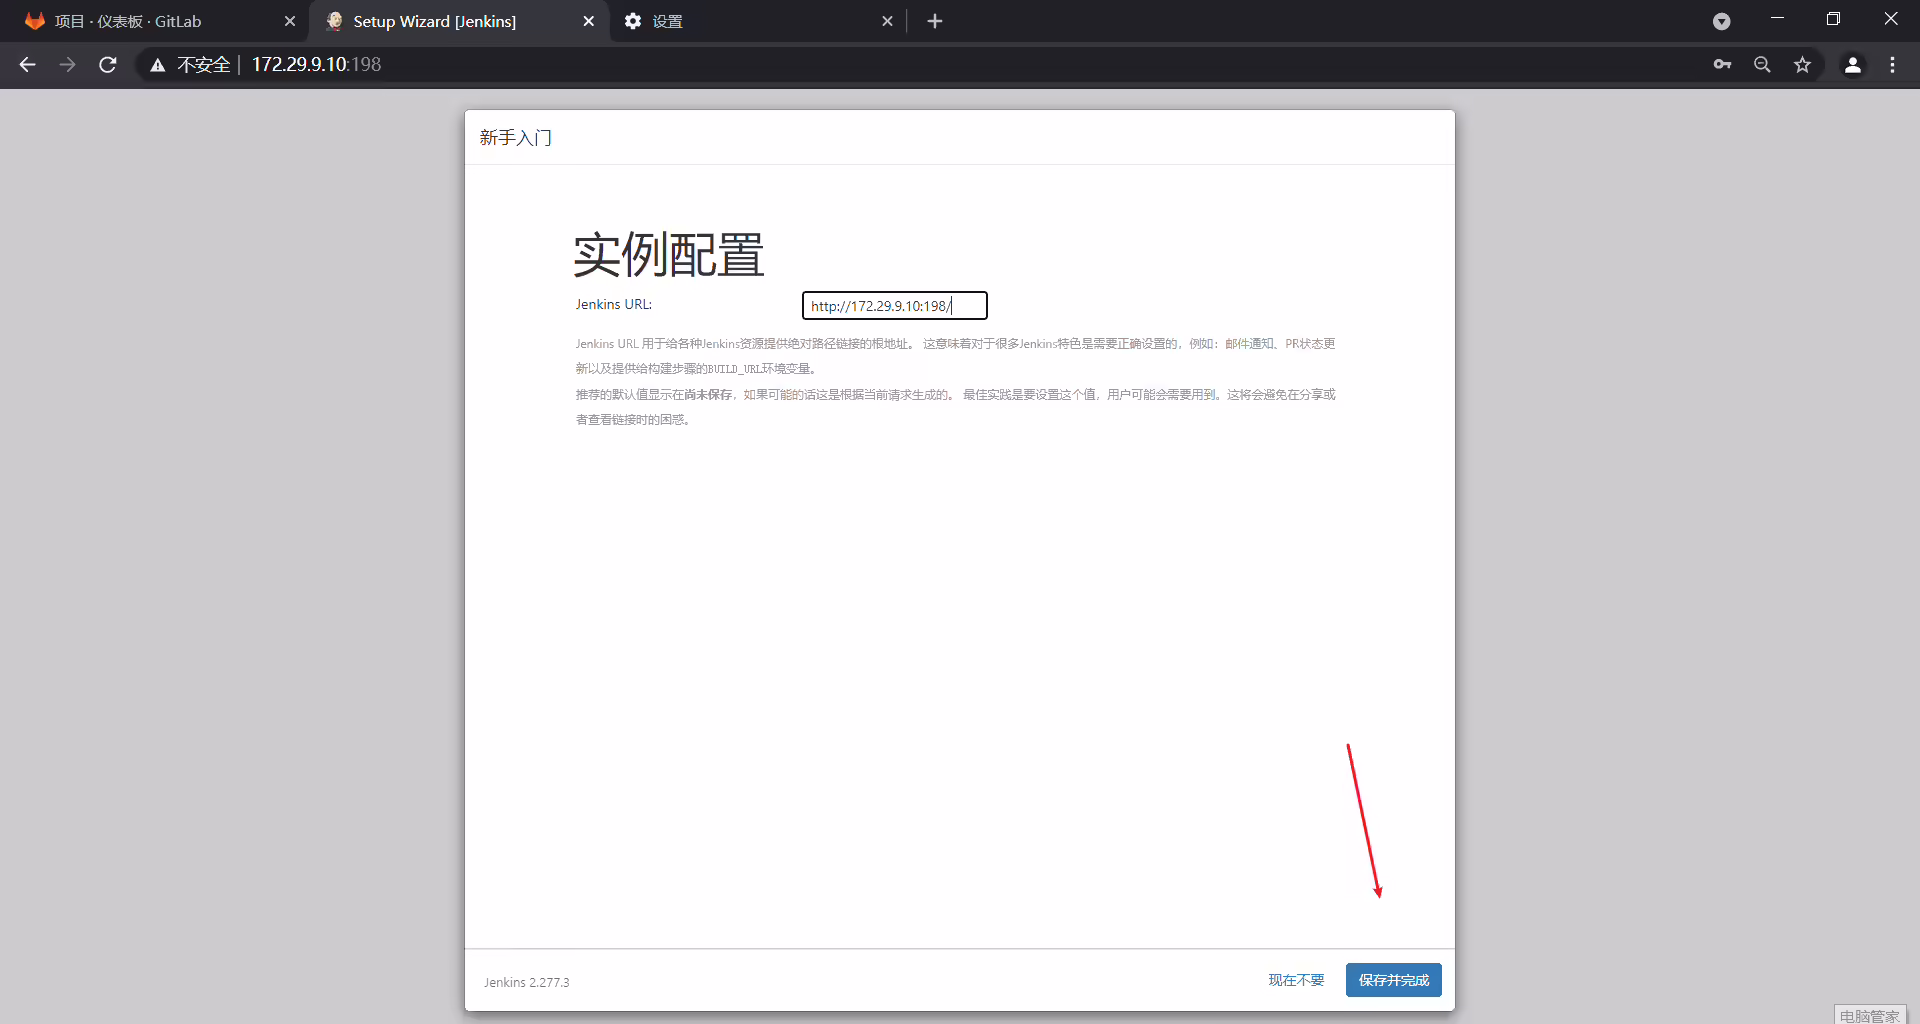This screenshot has width=1920, height=1024.
Task: Click the 保存并完成 button
Action: pyautogui.click(x=1393, y=980)
